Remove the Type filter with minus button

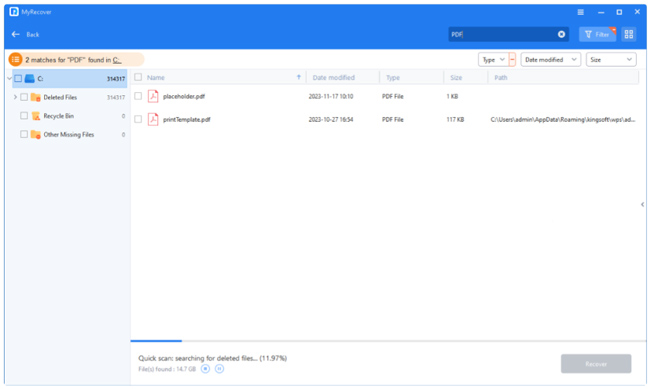tap(512, 60)
